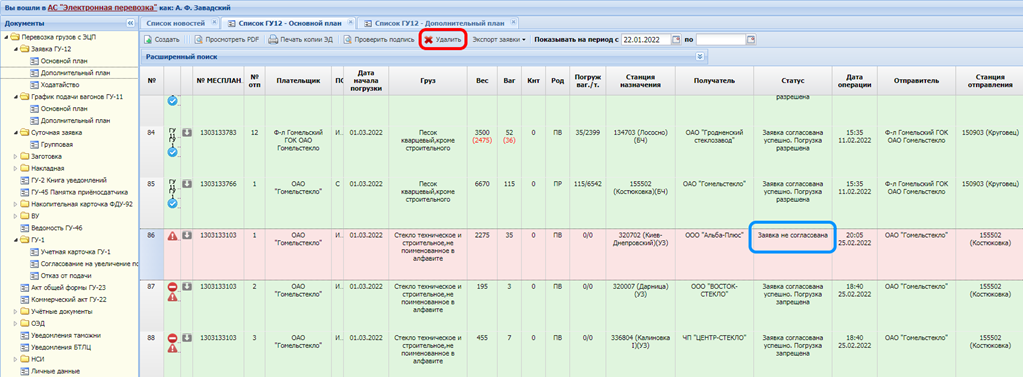Sort by Статус column header
Viewport: 1023px width, 377px height.
(793, 80)
